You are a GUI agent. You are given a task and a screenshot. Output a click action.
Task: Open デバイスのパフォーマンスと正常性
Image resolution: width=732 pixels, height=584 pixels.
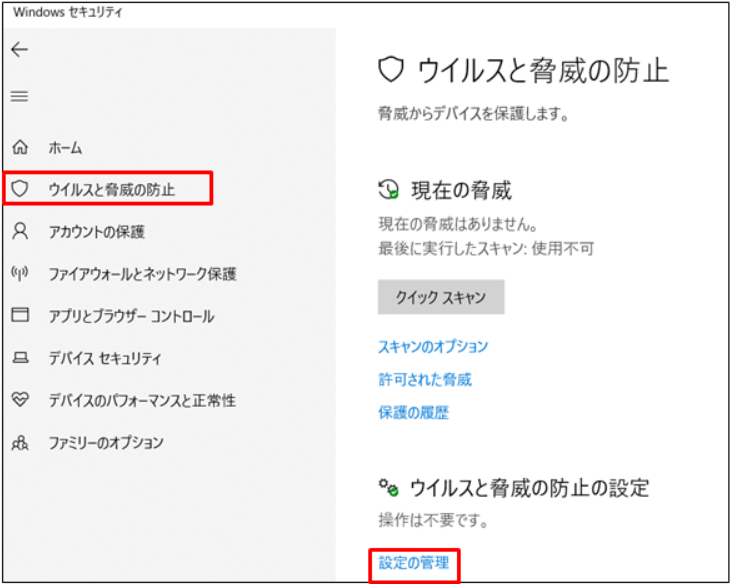[142, 401]
